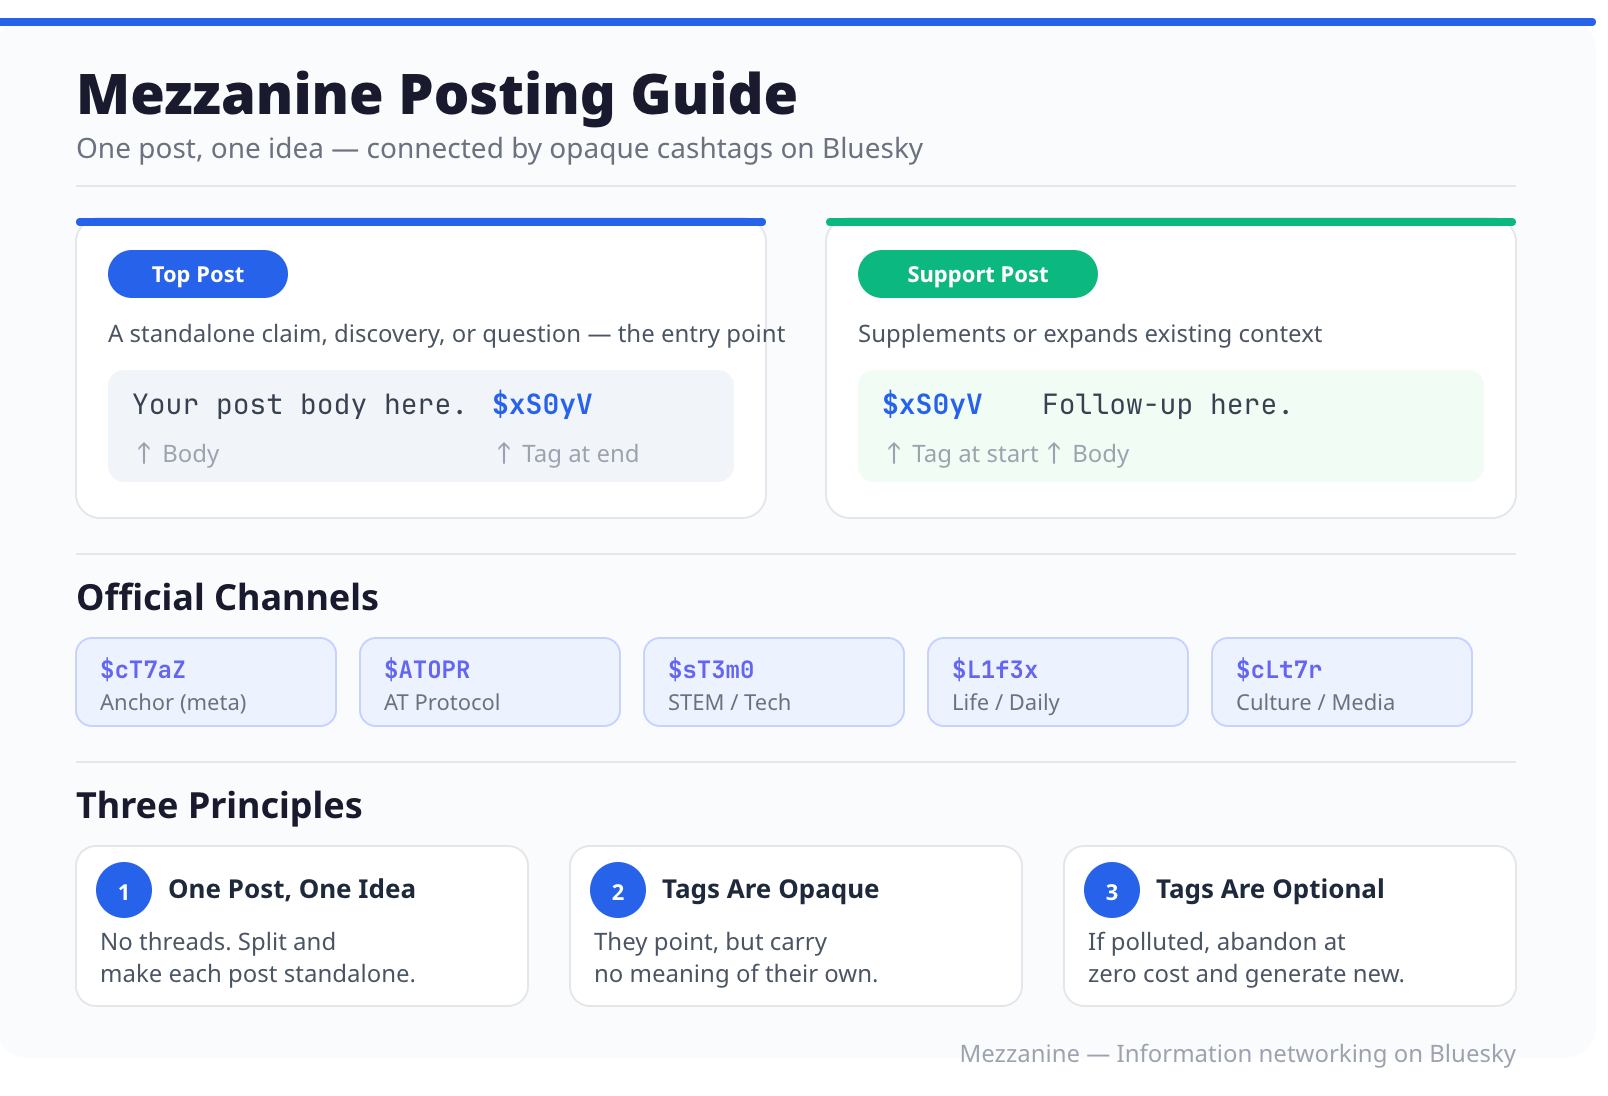Select the $cLt7r Culture / Media channel

coord(1342,683)
